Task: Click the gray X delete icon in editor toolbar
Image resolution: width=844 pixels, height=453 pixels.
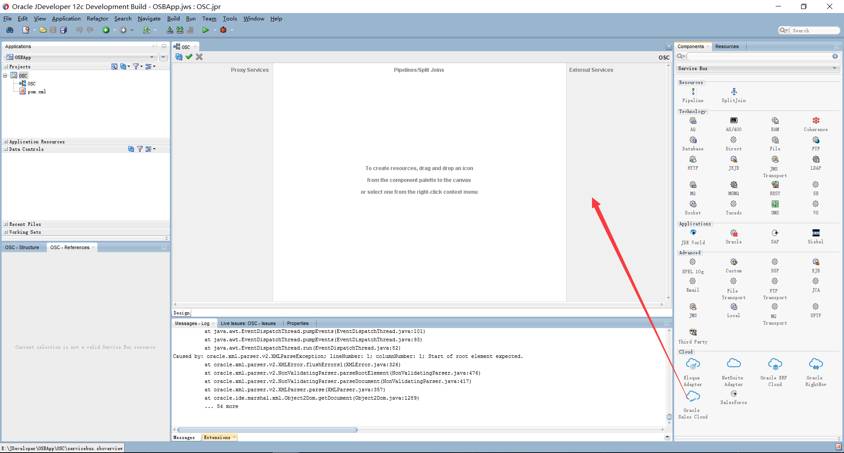Action: coord(199,57)
